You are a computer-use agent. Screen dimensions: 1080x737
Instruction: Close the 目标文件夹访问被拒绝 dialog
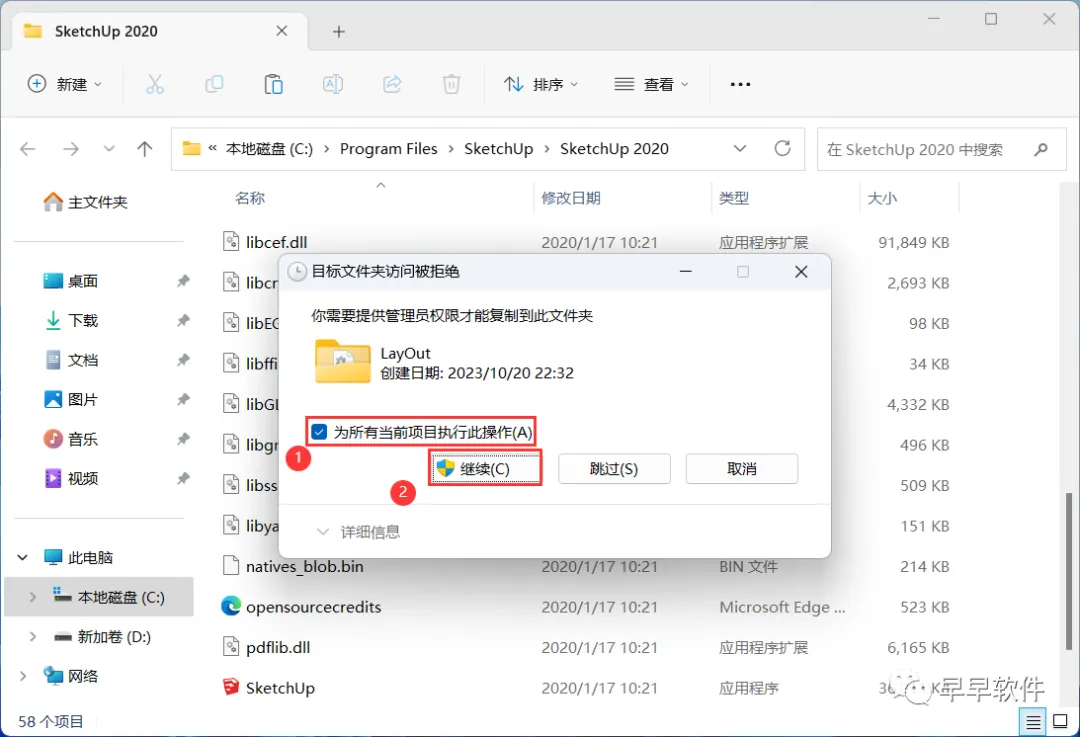point(801,271)
